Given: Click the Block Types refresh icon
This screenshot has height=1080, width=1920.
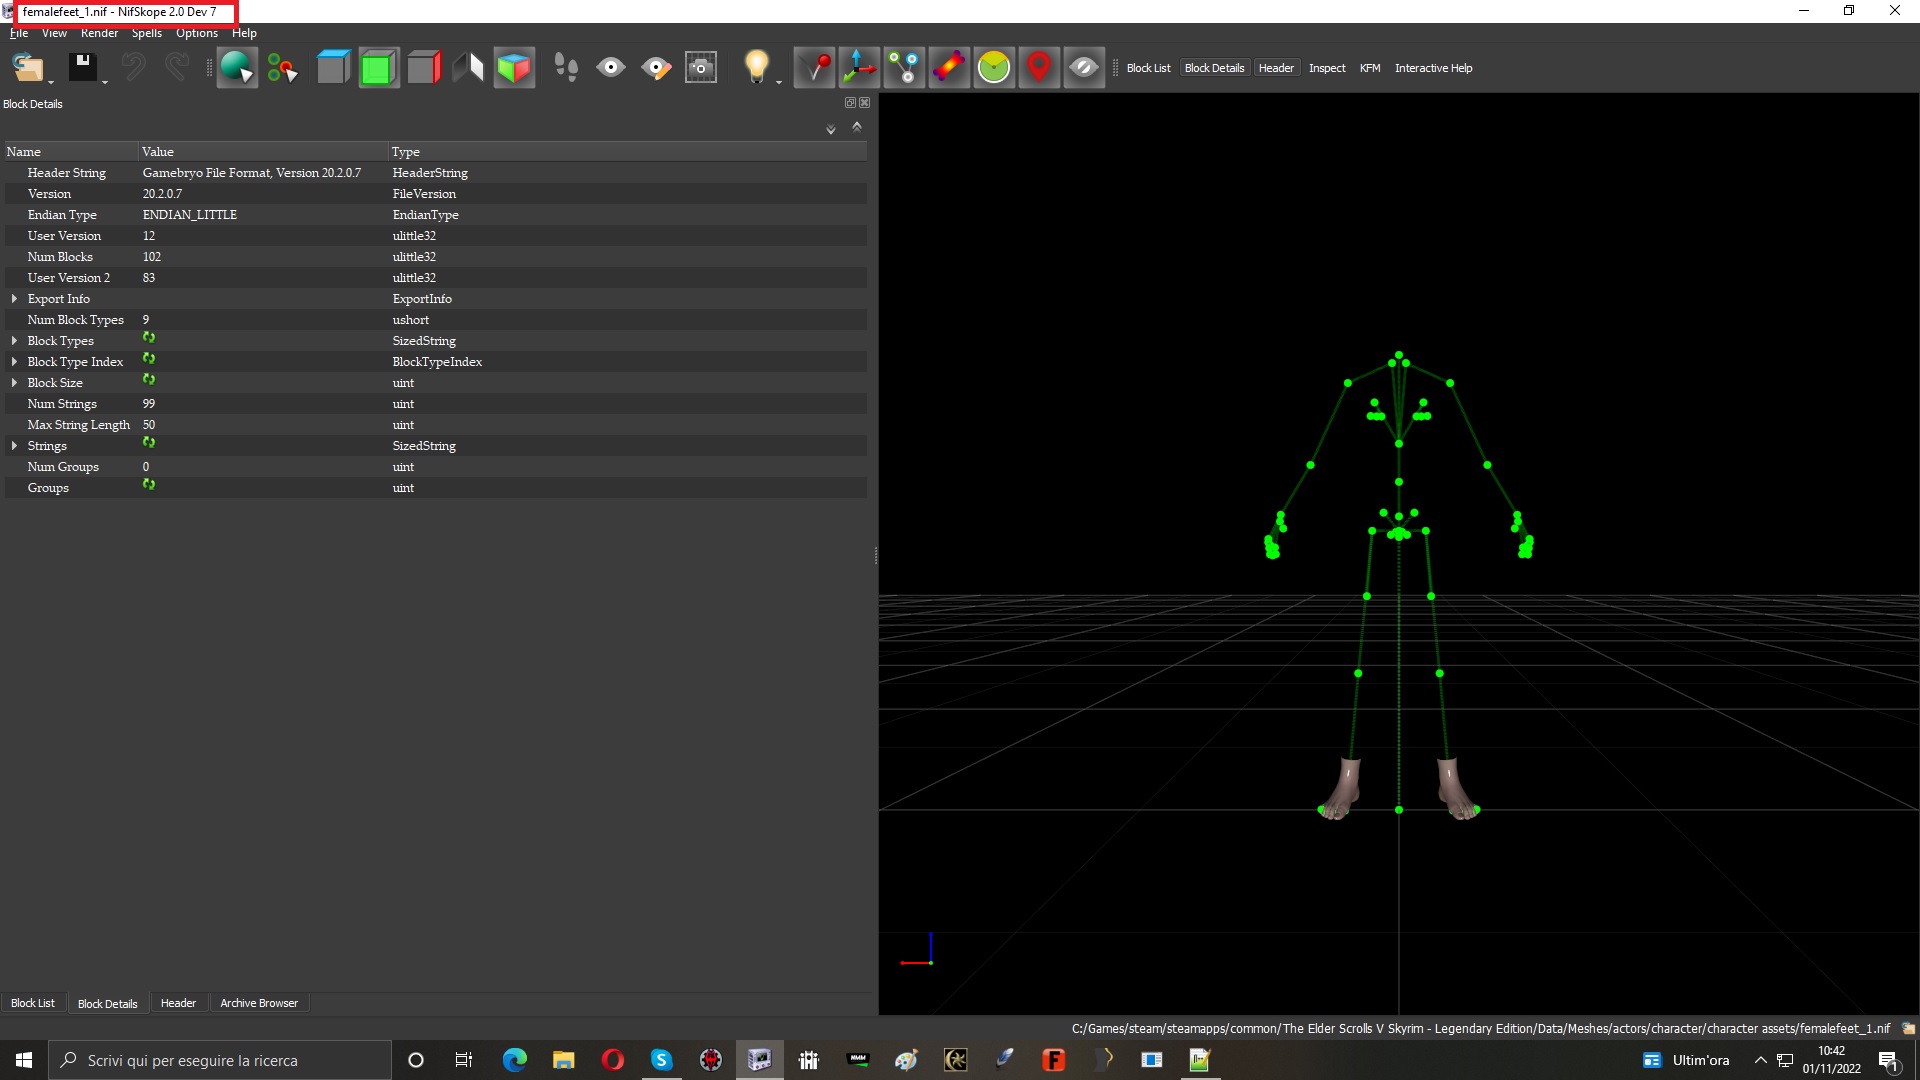Looking at the screenshot, I should pos(149,338).
